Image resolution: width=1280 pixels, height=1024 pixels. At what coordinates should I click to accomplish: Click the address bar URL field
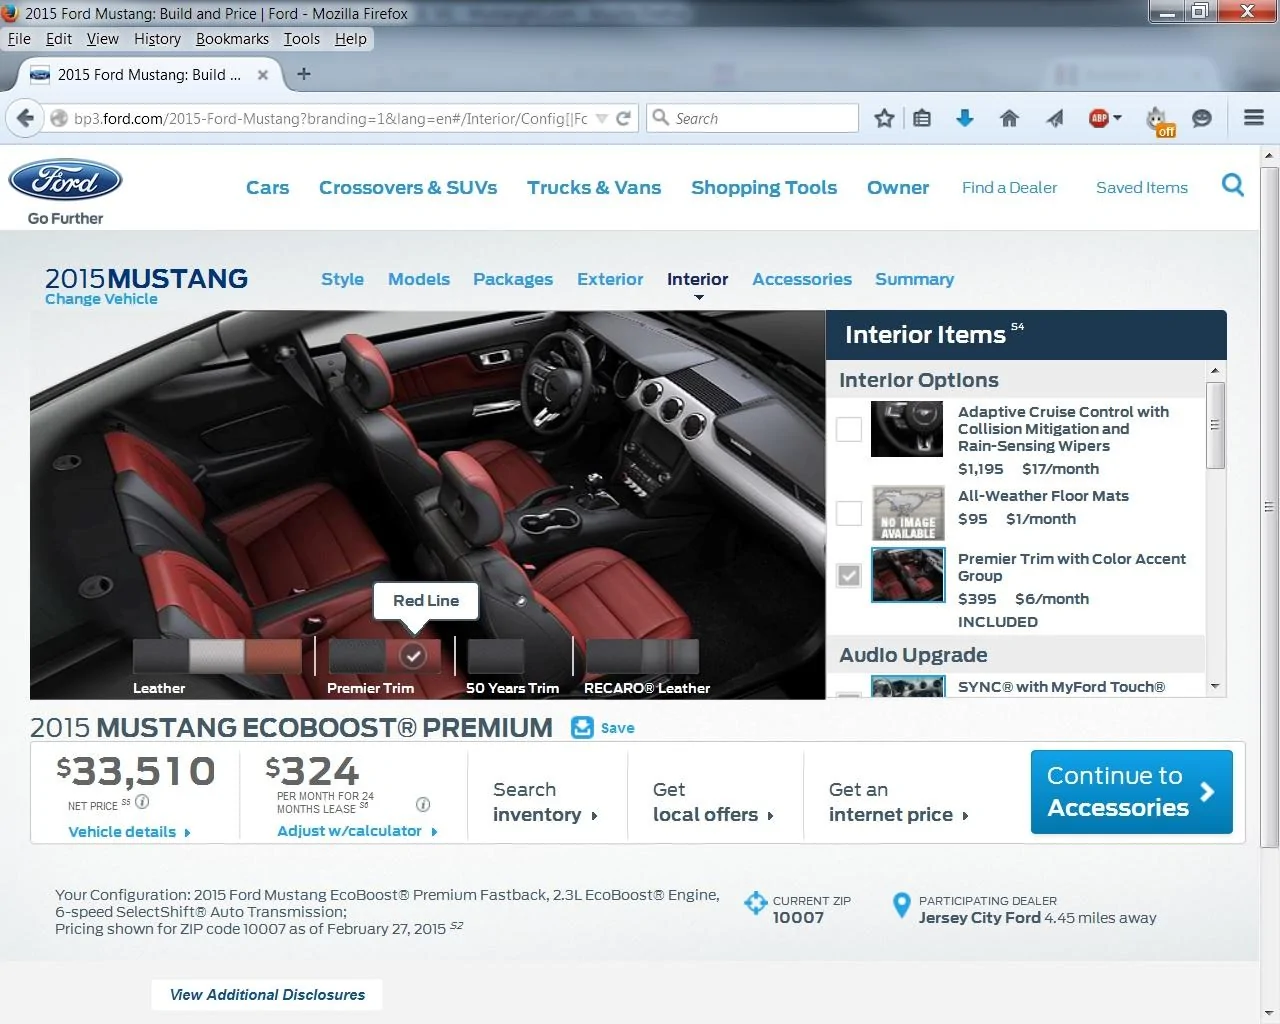(330, 118)
